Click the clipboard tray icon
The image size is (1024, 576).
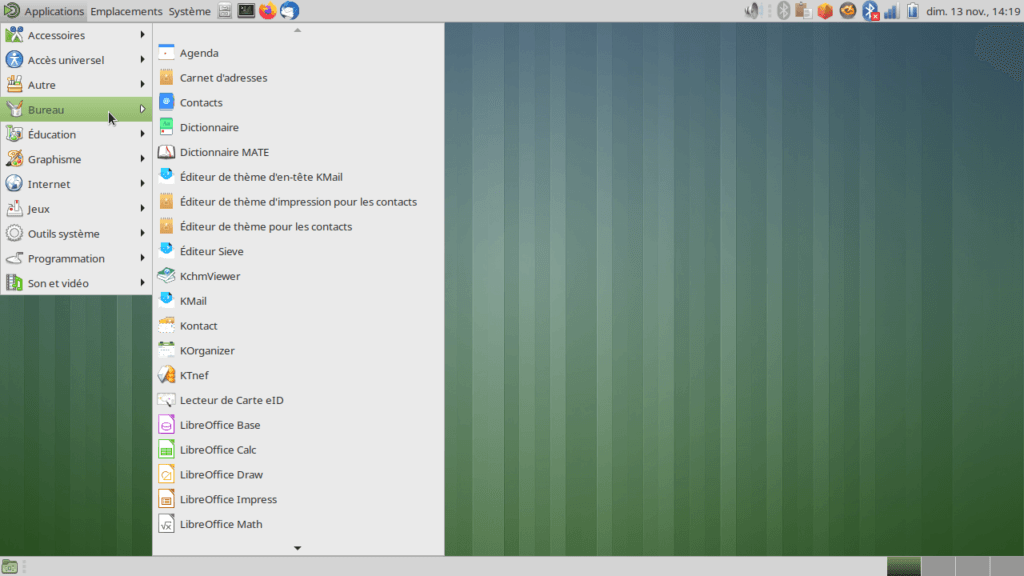804,10
